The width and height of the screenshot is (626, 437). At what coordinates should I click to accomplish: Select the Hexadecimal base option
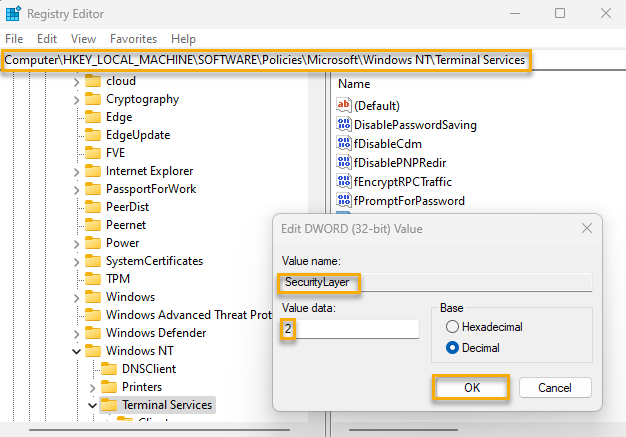click(453, 327)
